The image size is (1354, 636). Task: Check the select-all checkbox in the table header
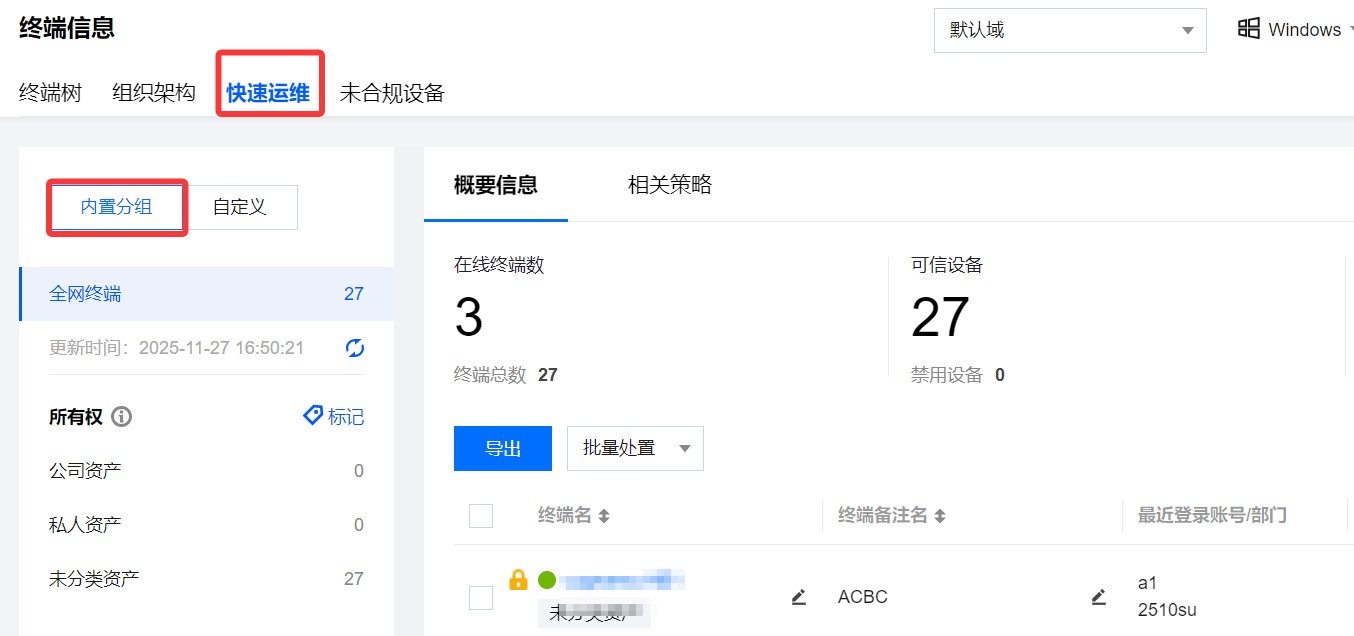coord(481,516)
